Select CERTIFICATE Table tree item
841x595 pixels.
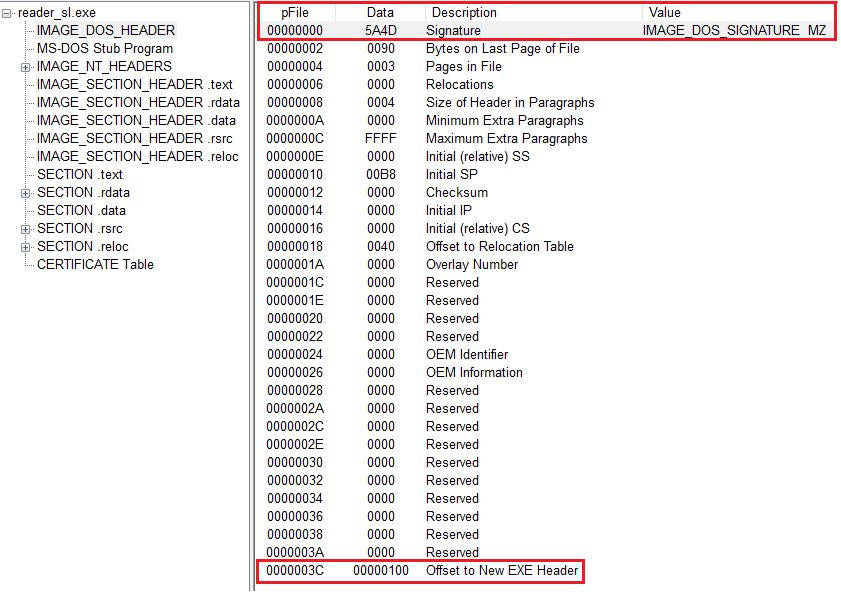point(95,265)
